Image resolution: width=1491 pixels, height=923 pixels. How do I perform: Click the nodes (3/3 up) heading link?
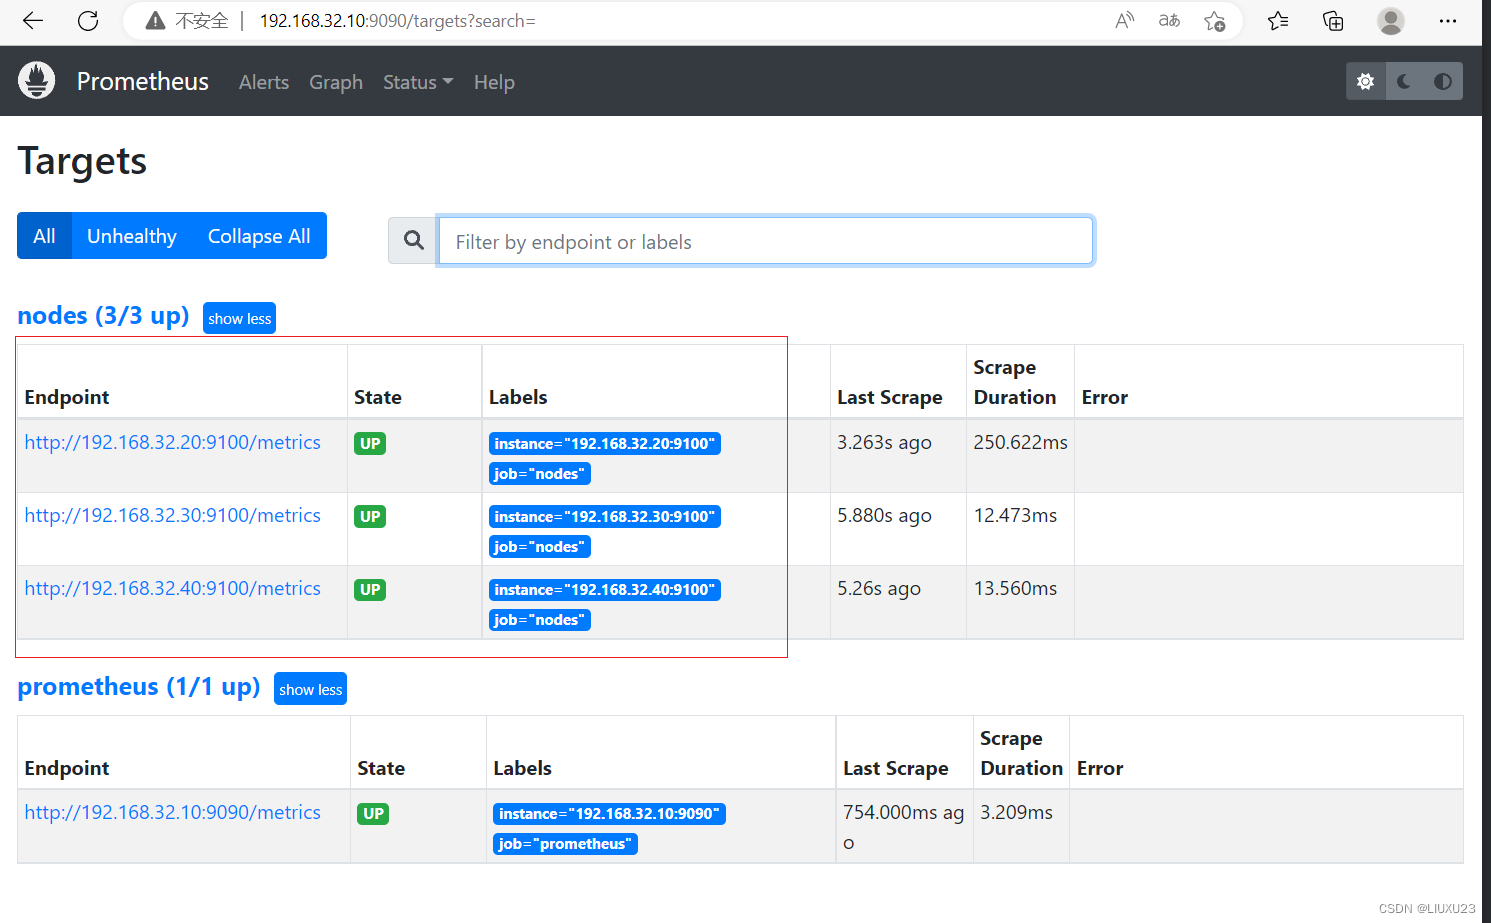[x=103, y=316]
